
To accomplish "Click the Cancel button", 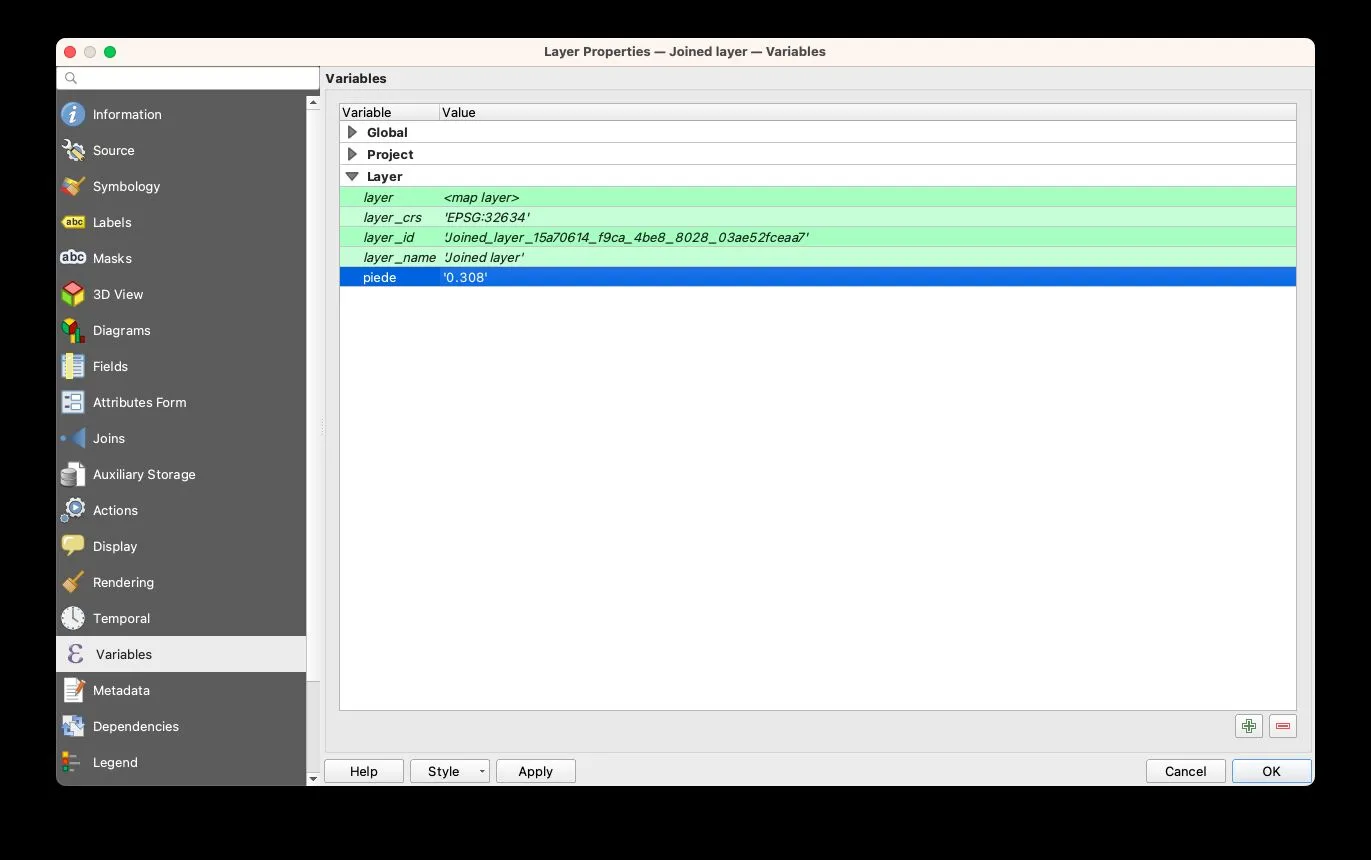I will tap(1185, 771).
